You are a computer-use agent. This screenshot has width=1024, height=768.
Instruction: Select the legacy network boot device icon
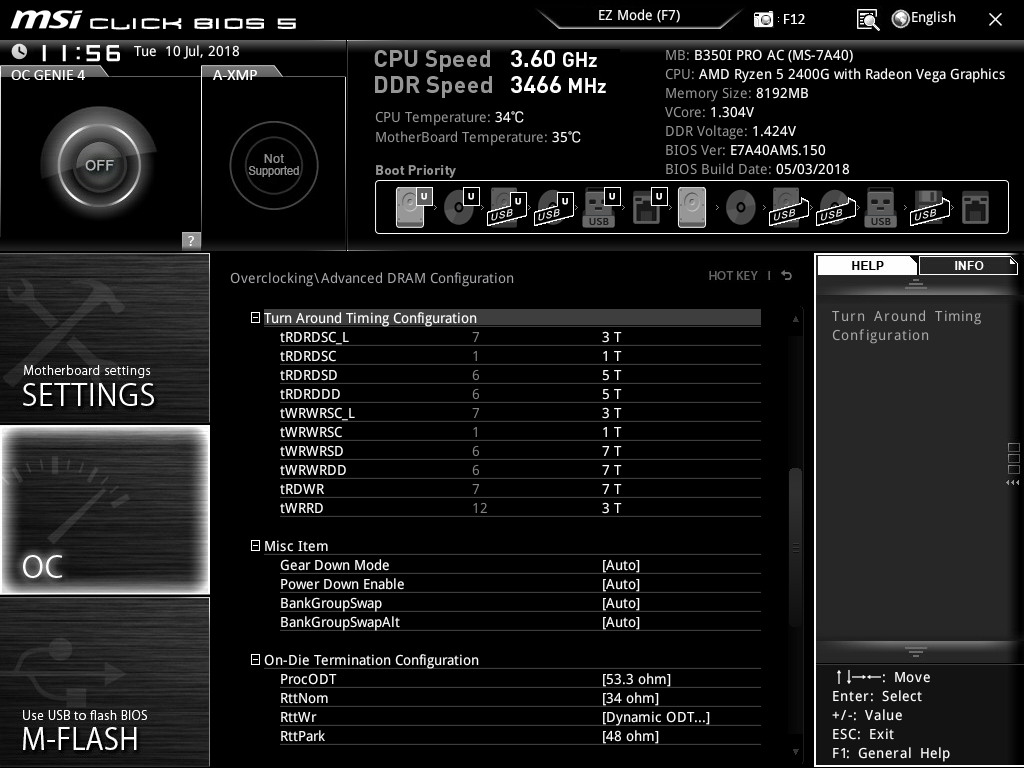pyautogui.click(x=976, y=208)
